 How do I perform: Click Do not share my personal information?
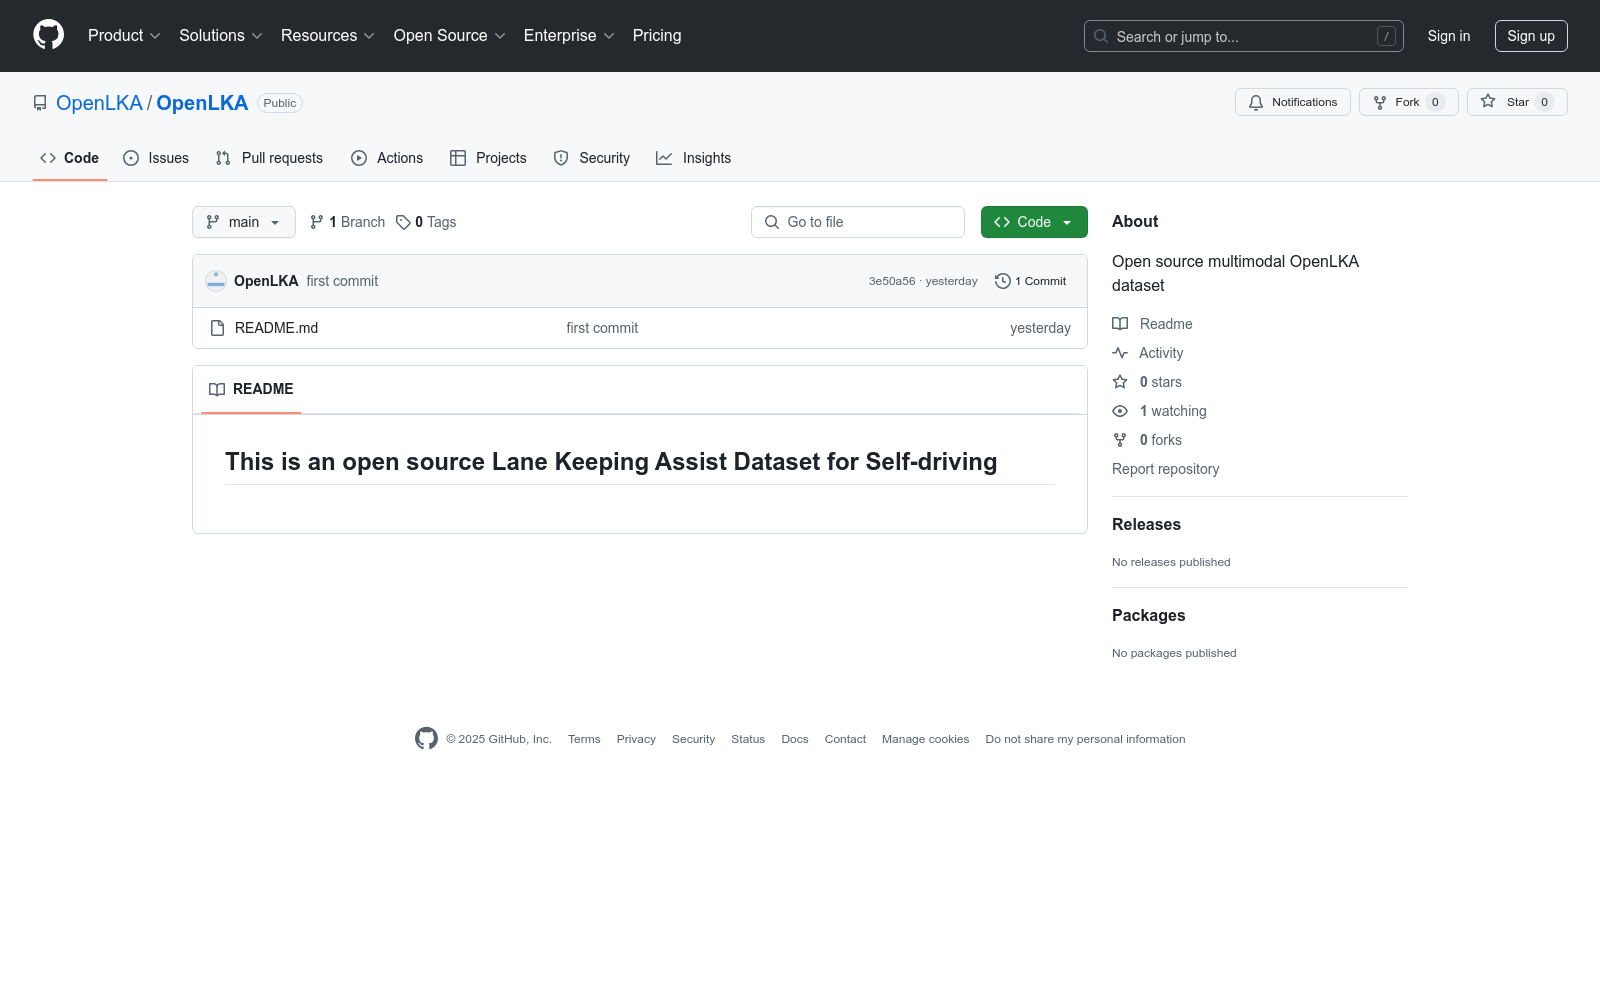point(1085,739)
